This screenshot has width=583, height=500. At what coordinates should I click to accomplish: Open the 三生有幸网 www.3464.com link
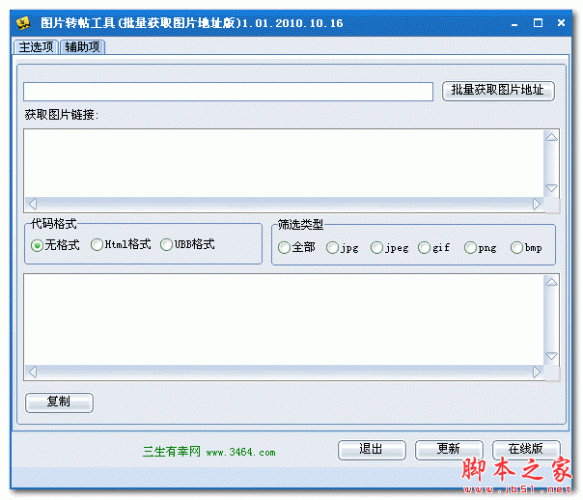pyautogui.click(x=209, y=452)
